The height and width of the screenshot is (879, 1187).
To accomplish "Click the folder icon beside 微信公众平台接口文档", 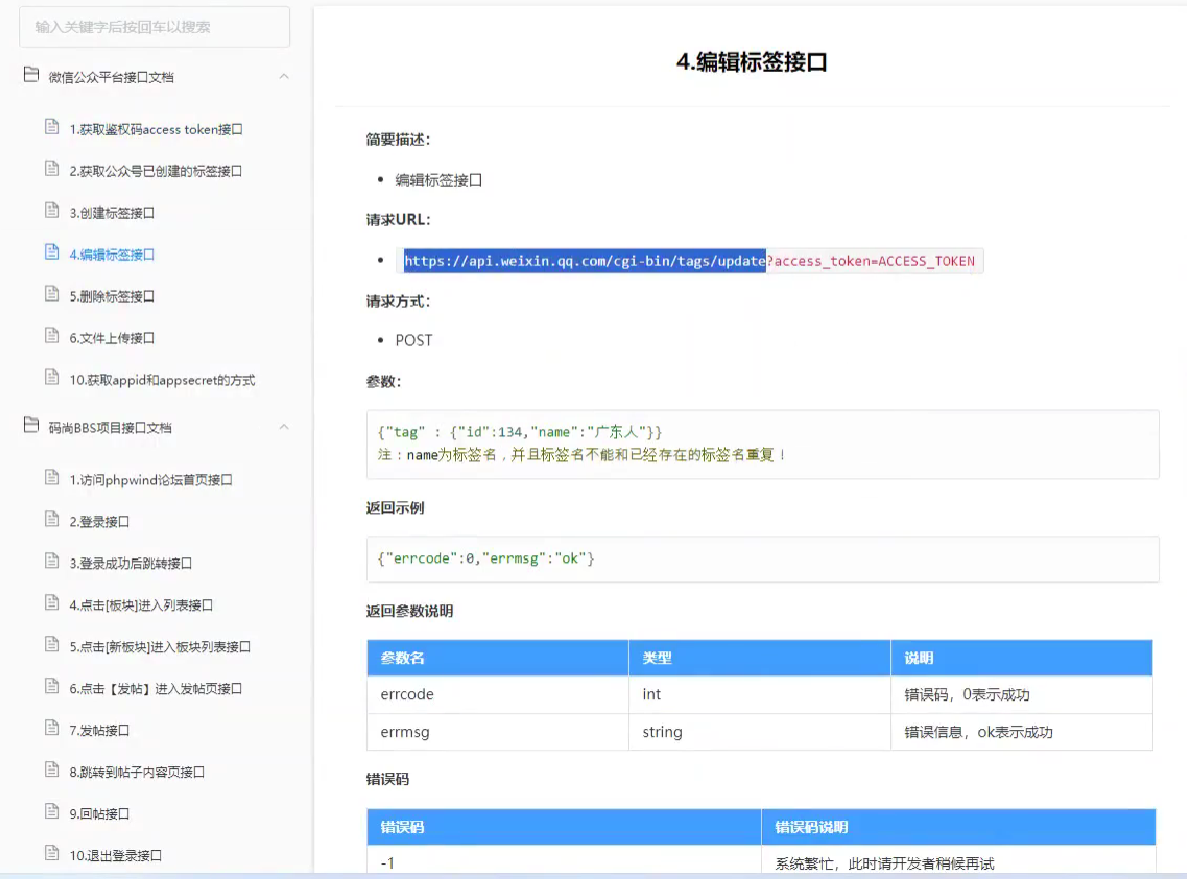I will click(29, 74).
